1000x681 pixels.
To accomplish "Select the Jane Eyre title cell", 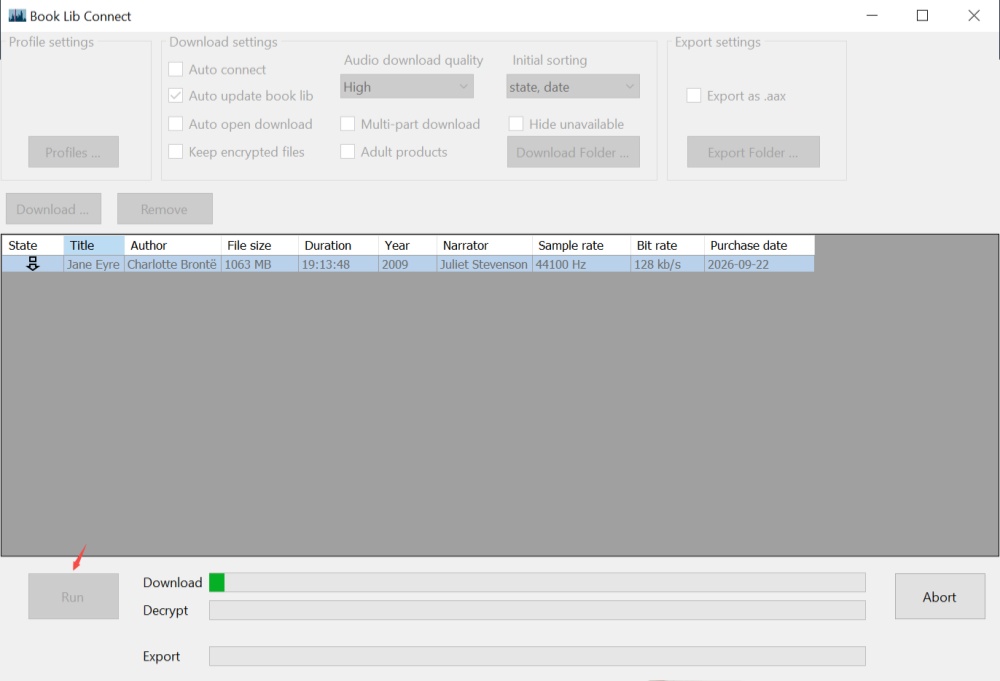I will (x=94, y=264).
